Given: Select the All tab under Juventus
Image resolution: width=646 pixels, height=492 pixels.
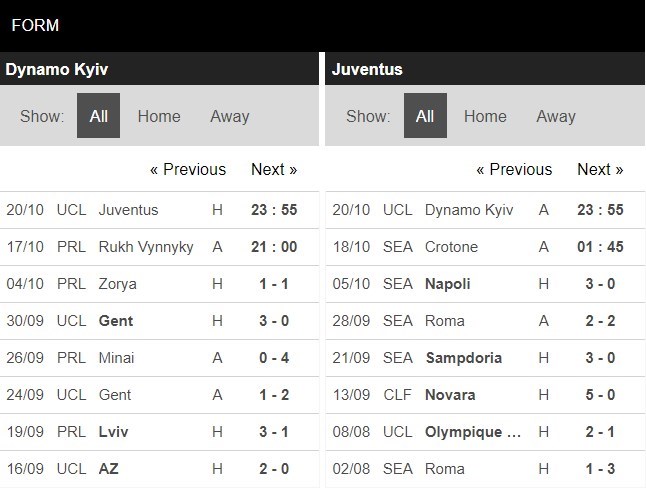Looking at the screenshot, I should (425, 116).
